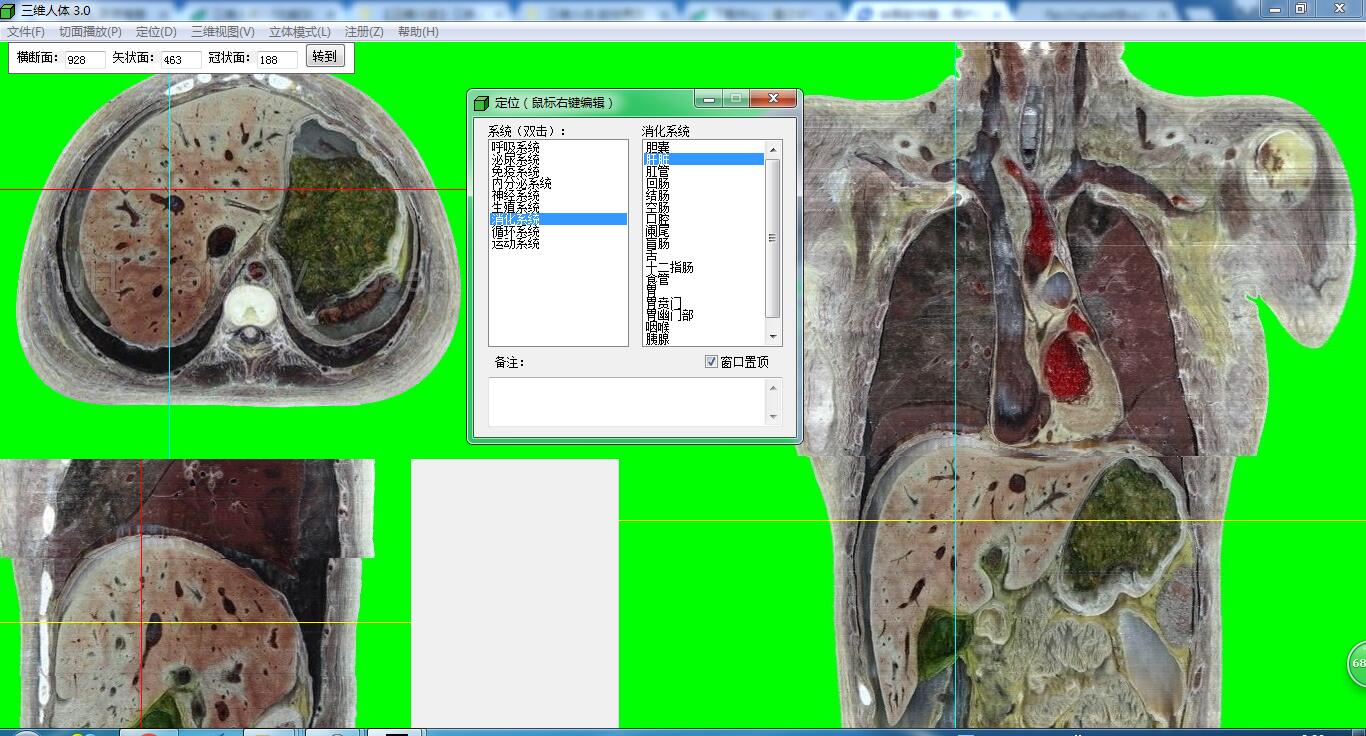The image size is (1366, 736).
Task: Click the organ list scrollbar thumb
Action: tap(772, 238)
